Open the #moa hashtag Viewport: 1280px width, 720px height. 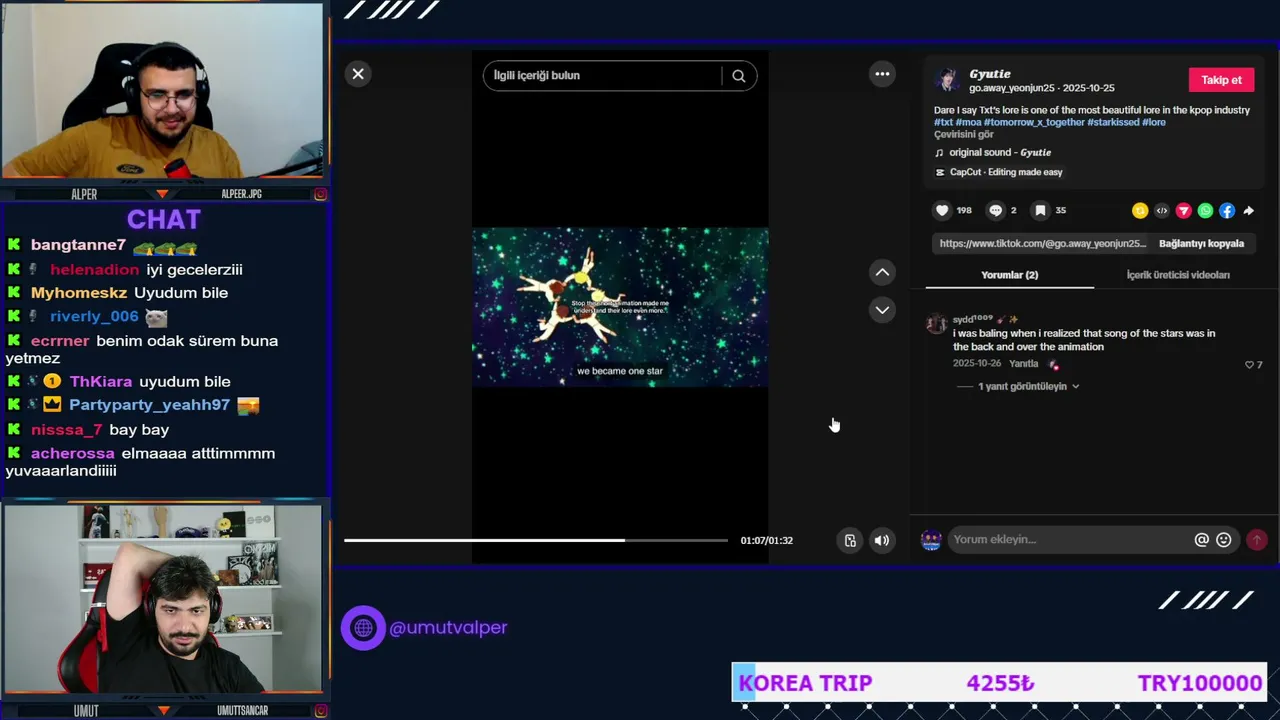(968, 122)
